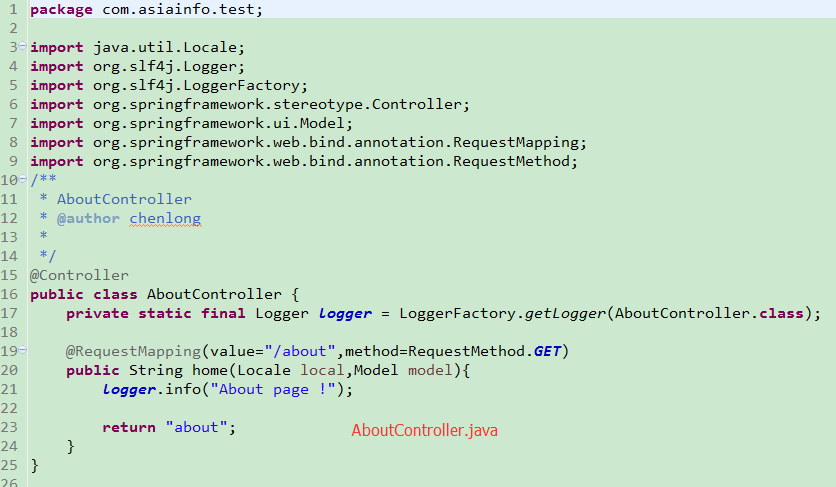The image size is (836, 487).
Task: Click the package keyword on line 1
Action: point(62,9)
